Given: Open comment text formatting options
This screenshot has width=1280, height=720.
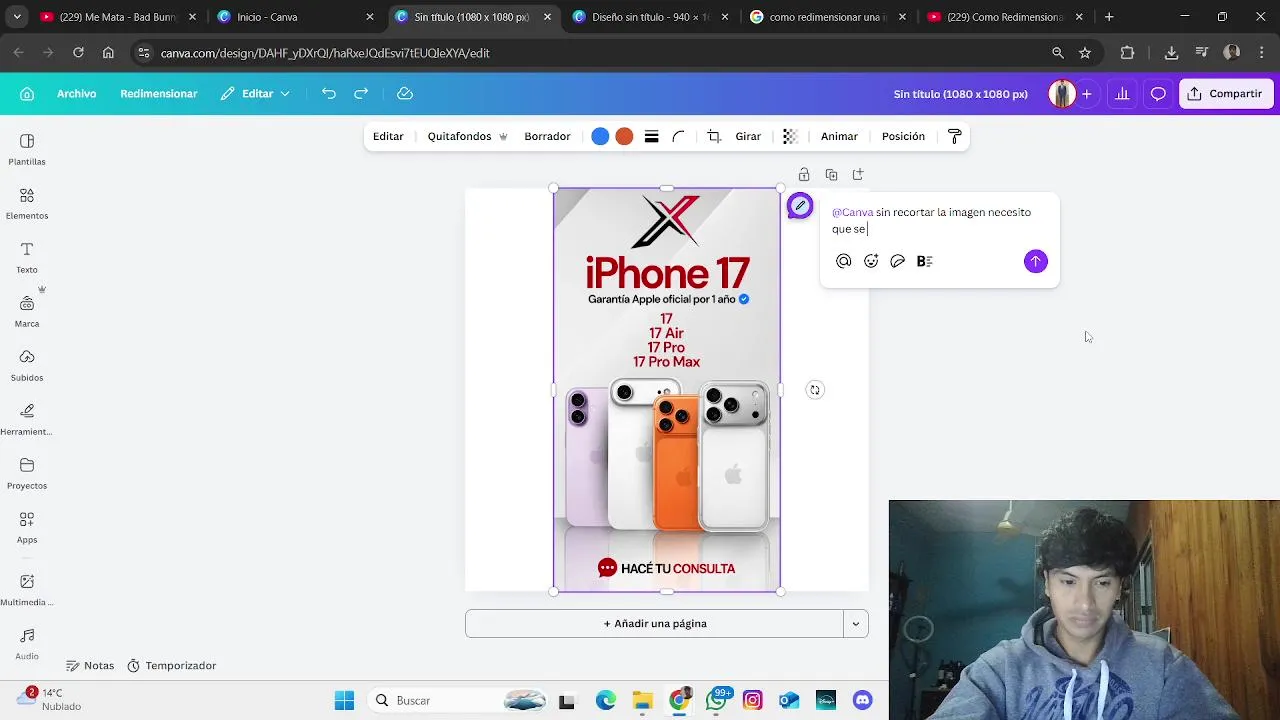Looking at the screenshot, I should (x=925, y=261).
